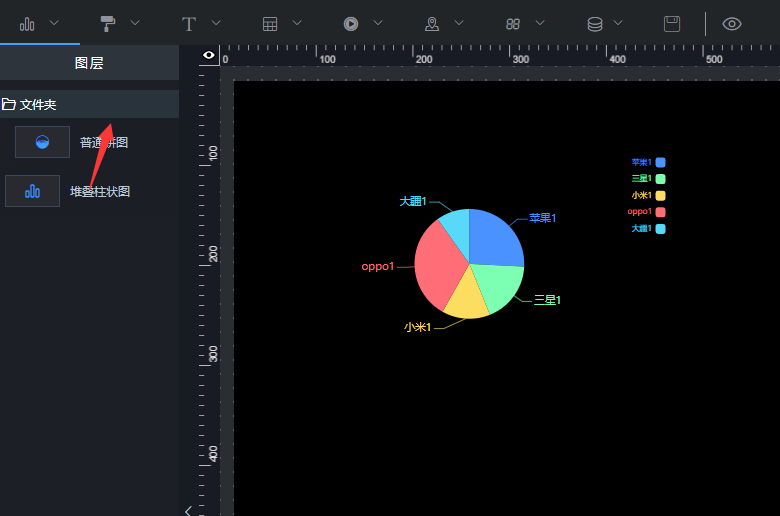
Task: Toggle the oppo1 legend red swatch
Action: (661, 212)
